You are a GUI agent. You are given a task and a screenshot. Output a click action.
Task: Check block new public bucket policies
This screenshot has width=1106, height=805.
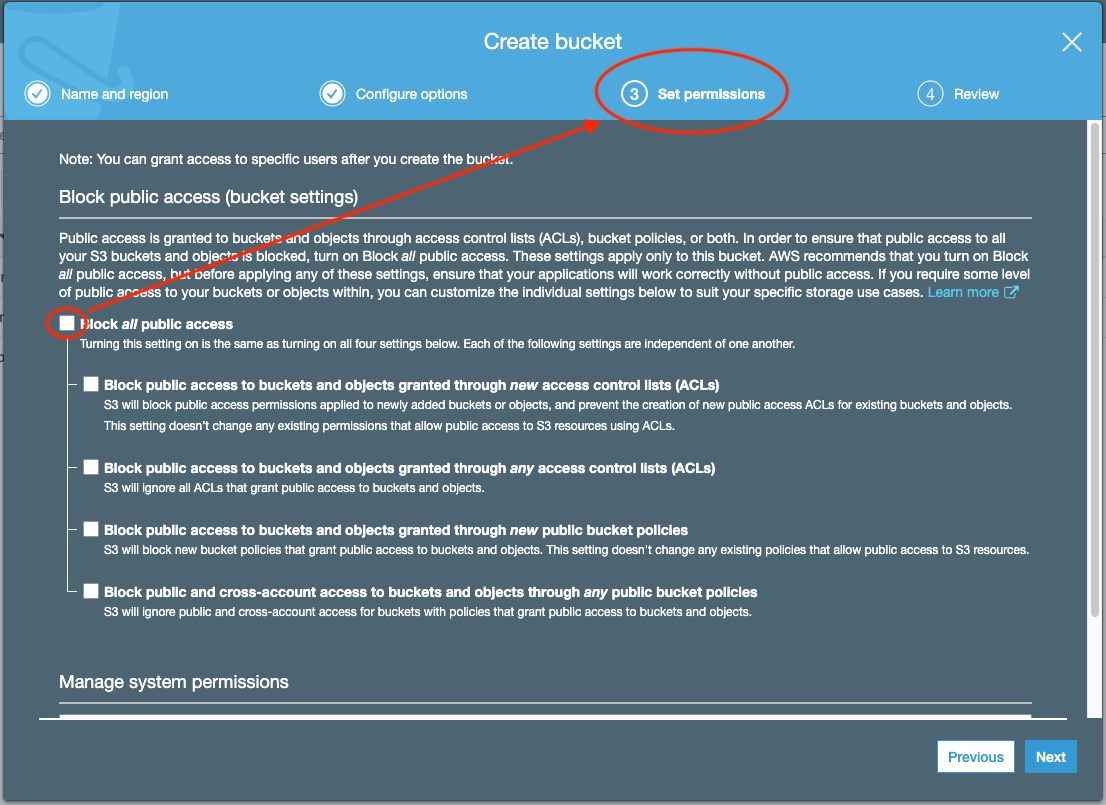(x=91, y=529)
